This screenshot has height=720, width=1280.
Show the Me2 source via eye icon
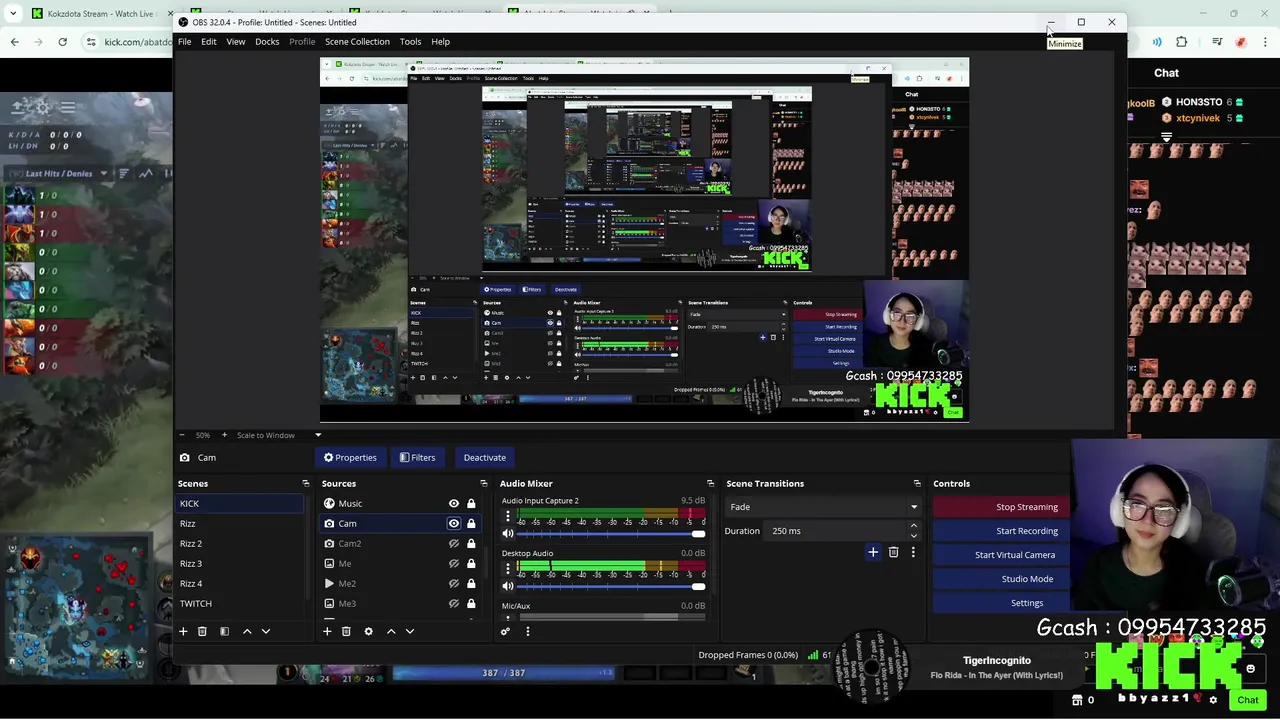[x=454, y=584]
